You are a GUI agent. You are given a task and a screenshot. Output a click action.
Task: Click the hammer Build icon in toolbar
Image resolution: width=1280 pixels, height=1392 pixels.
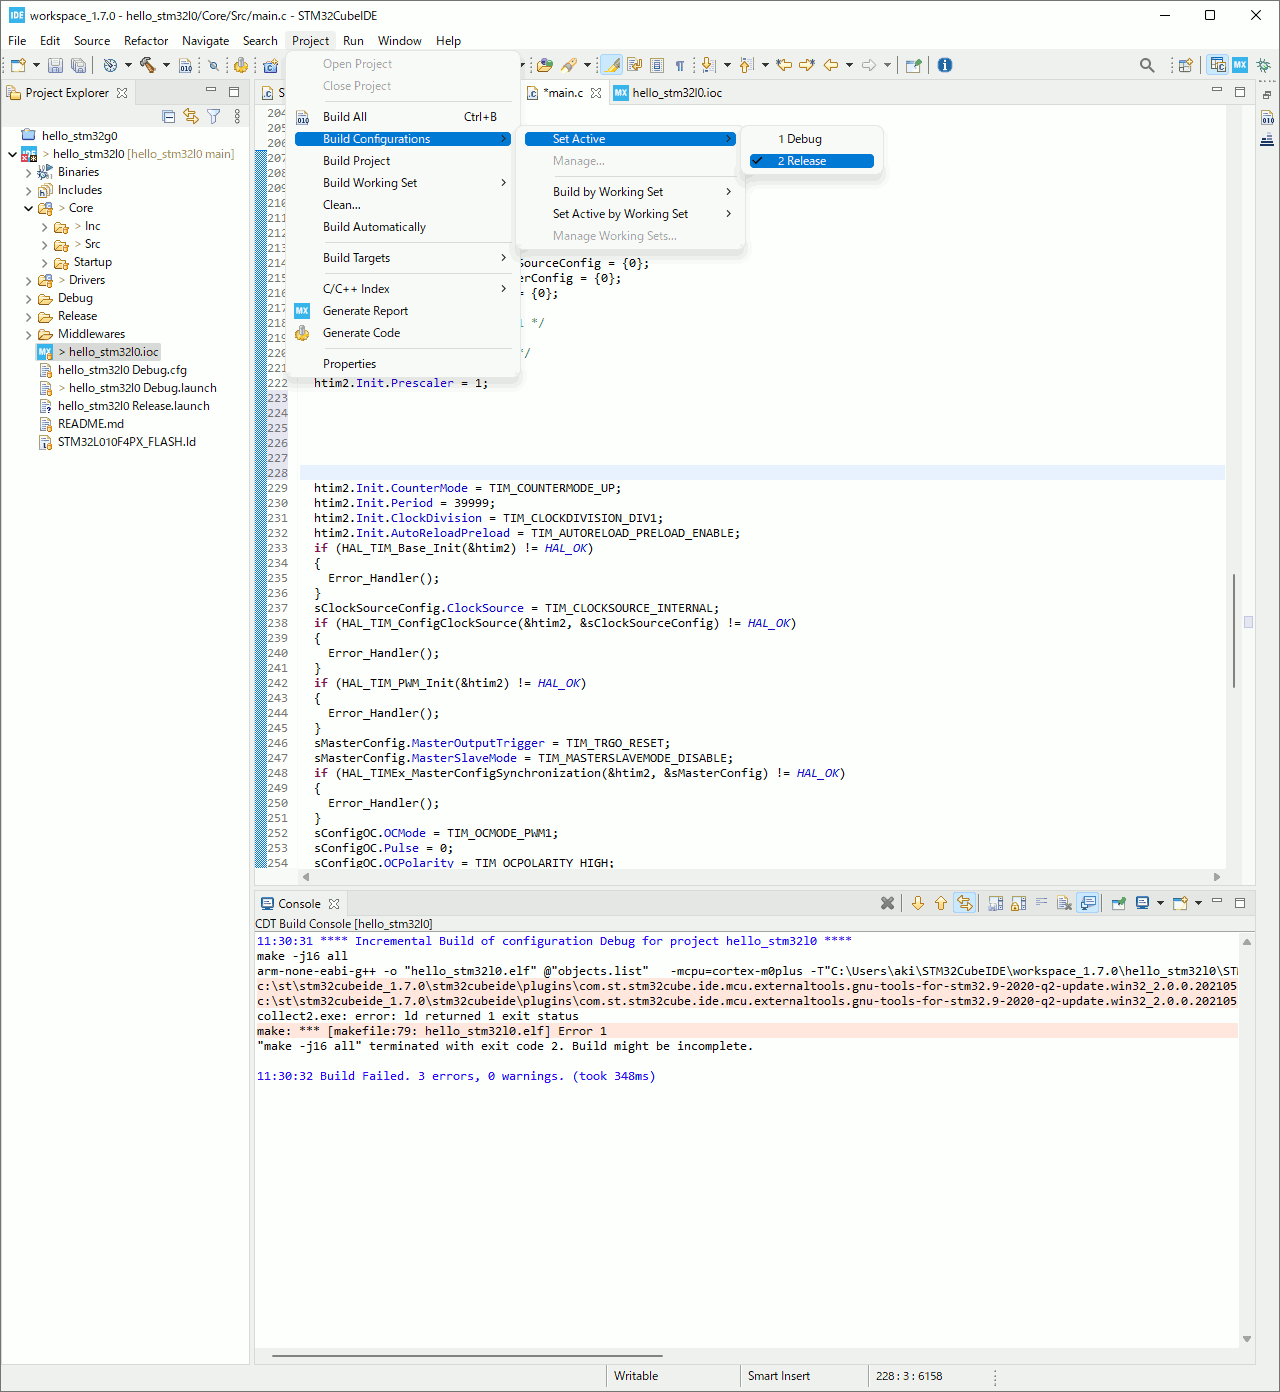(x=147, y=65)
